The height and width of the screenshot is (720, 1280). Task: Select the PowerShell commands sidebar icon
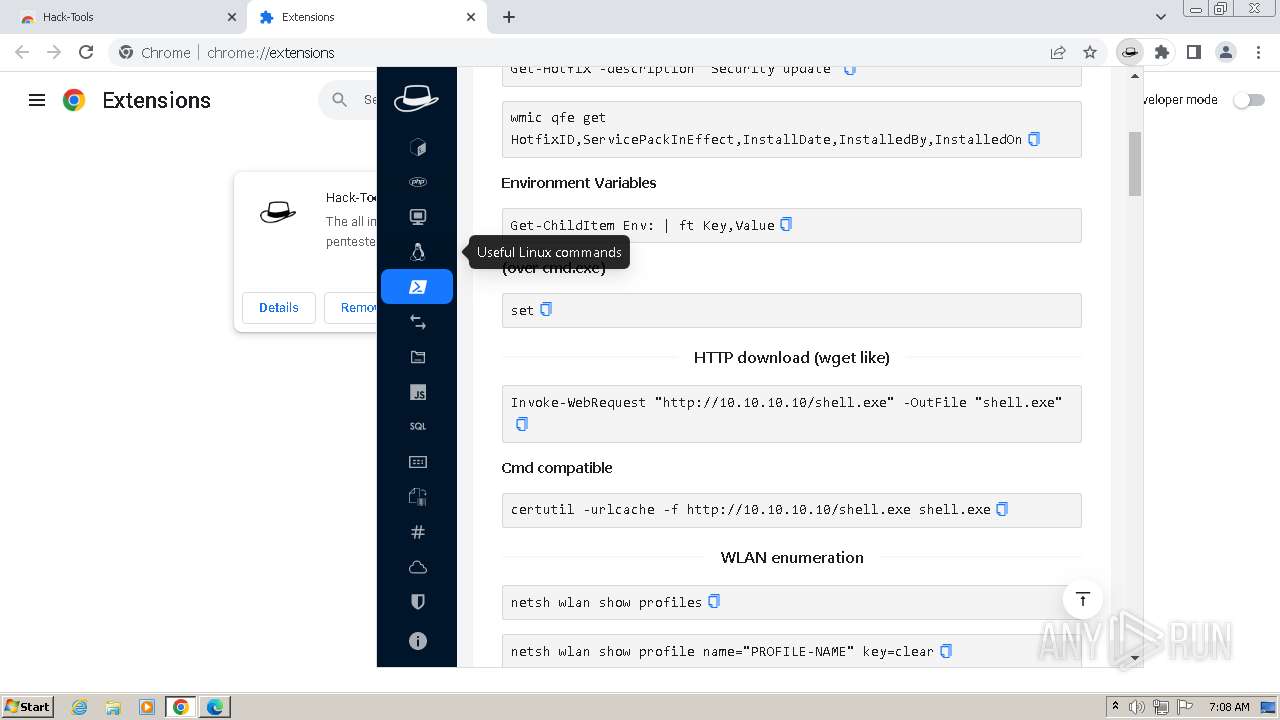(417, 287)
